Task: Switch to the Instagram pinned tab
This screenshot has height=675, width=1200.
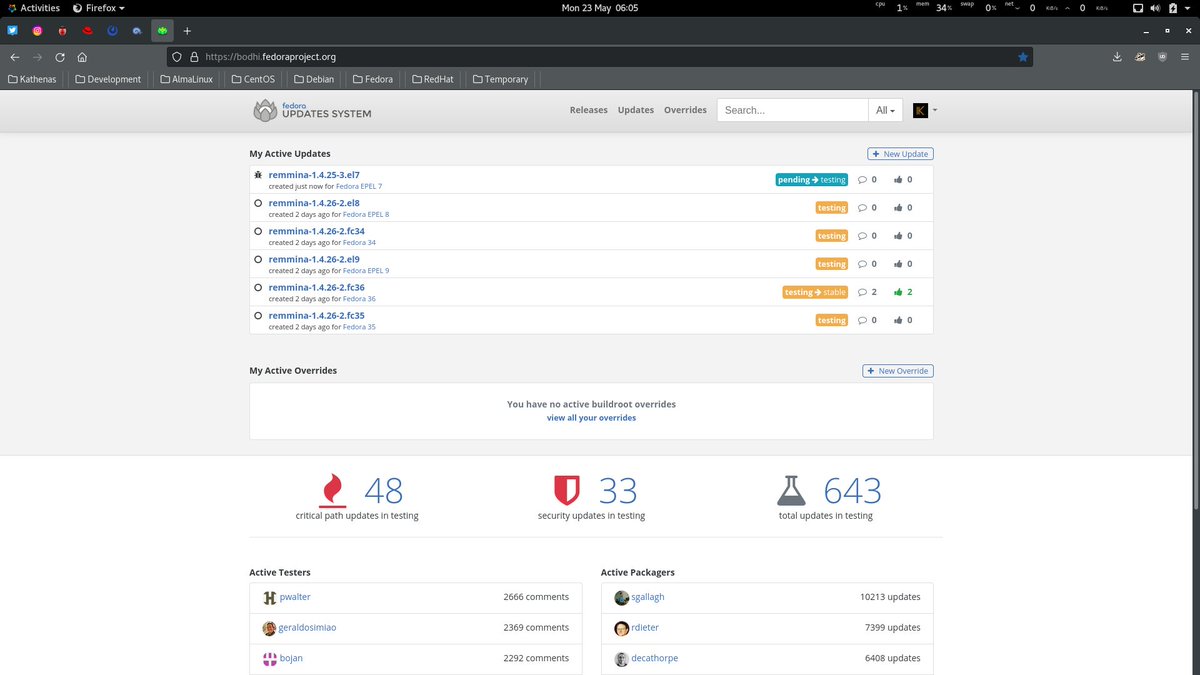Action: [38, 31]
